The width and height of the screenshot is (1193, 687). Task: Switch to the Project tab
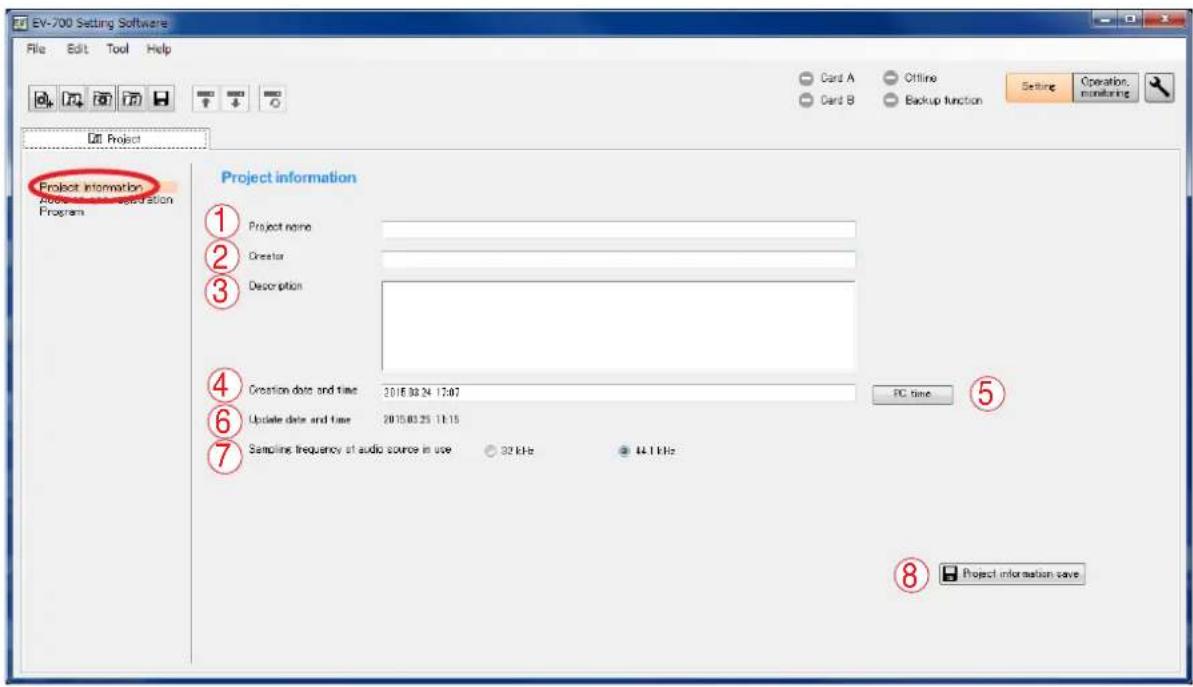pyautogui.click(x=115, y=139)
